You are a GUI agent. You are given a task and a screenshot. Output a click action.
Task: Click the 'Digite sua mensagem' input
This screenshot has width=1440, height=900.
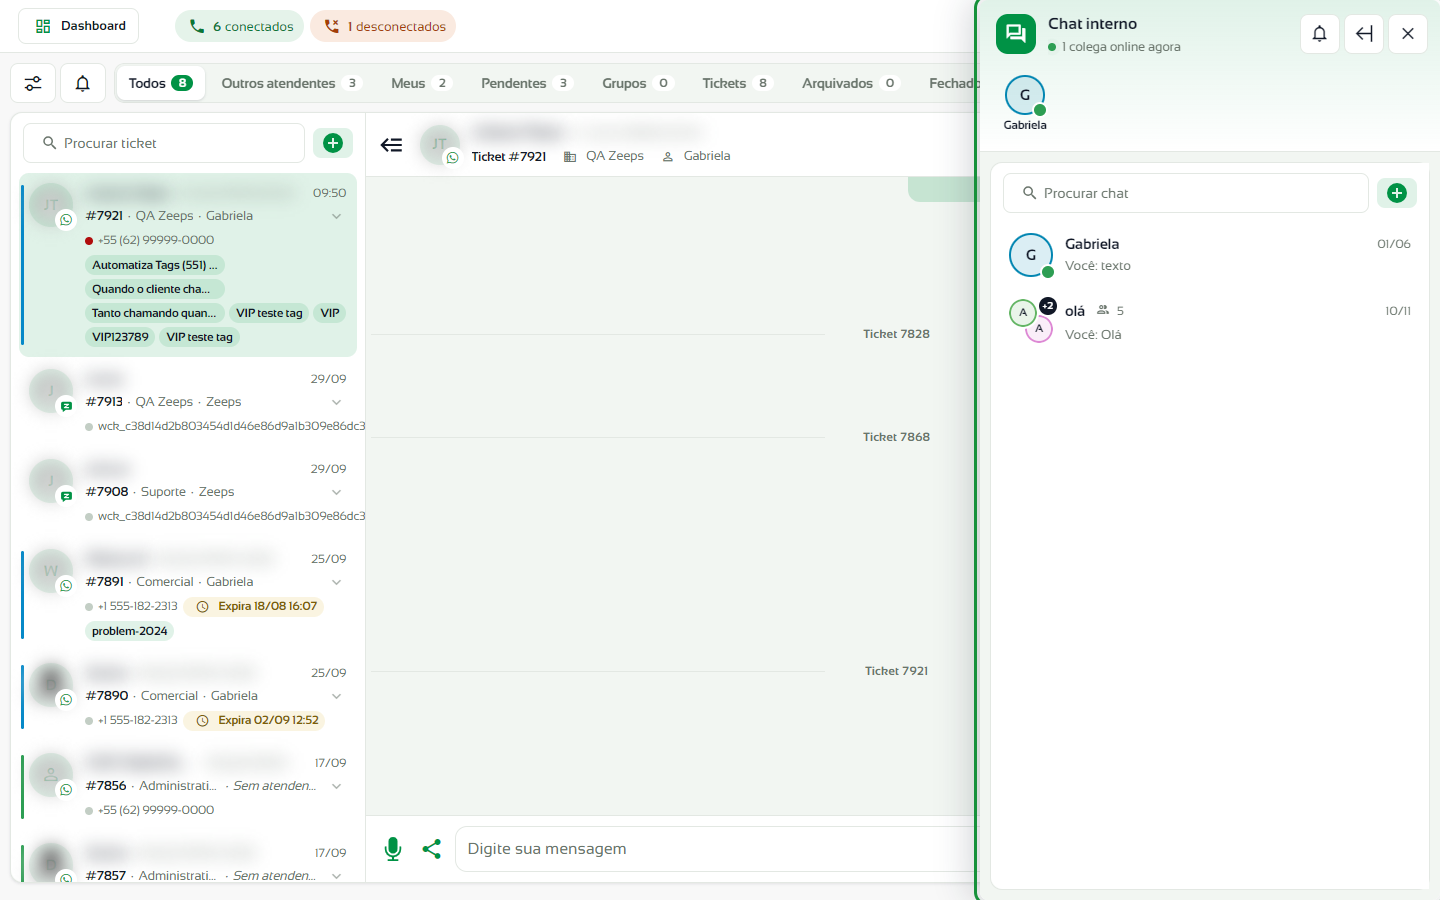715,849
